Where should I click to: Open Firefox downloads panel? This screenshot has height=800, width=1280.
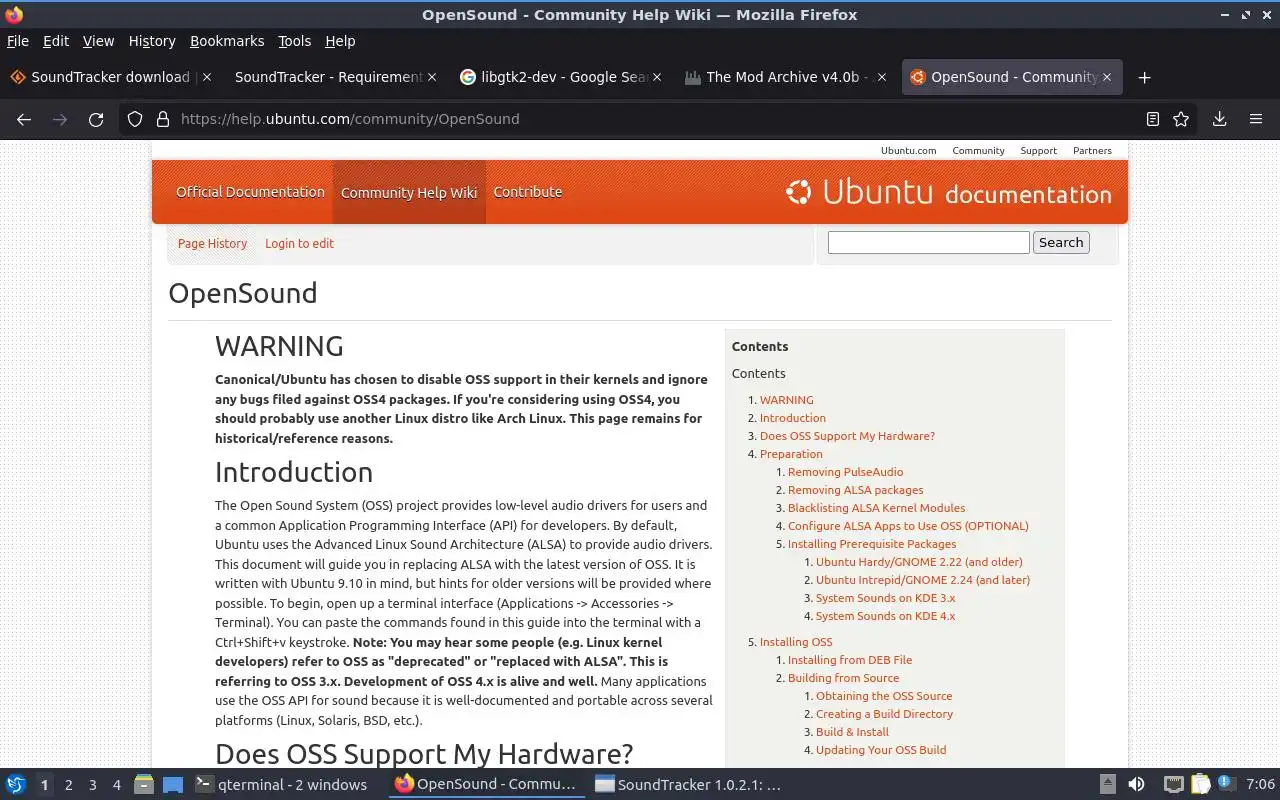1219,119
